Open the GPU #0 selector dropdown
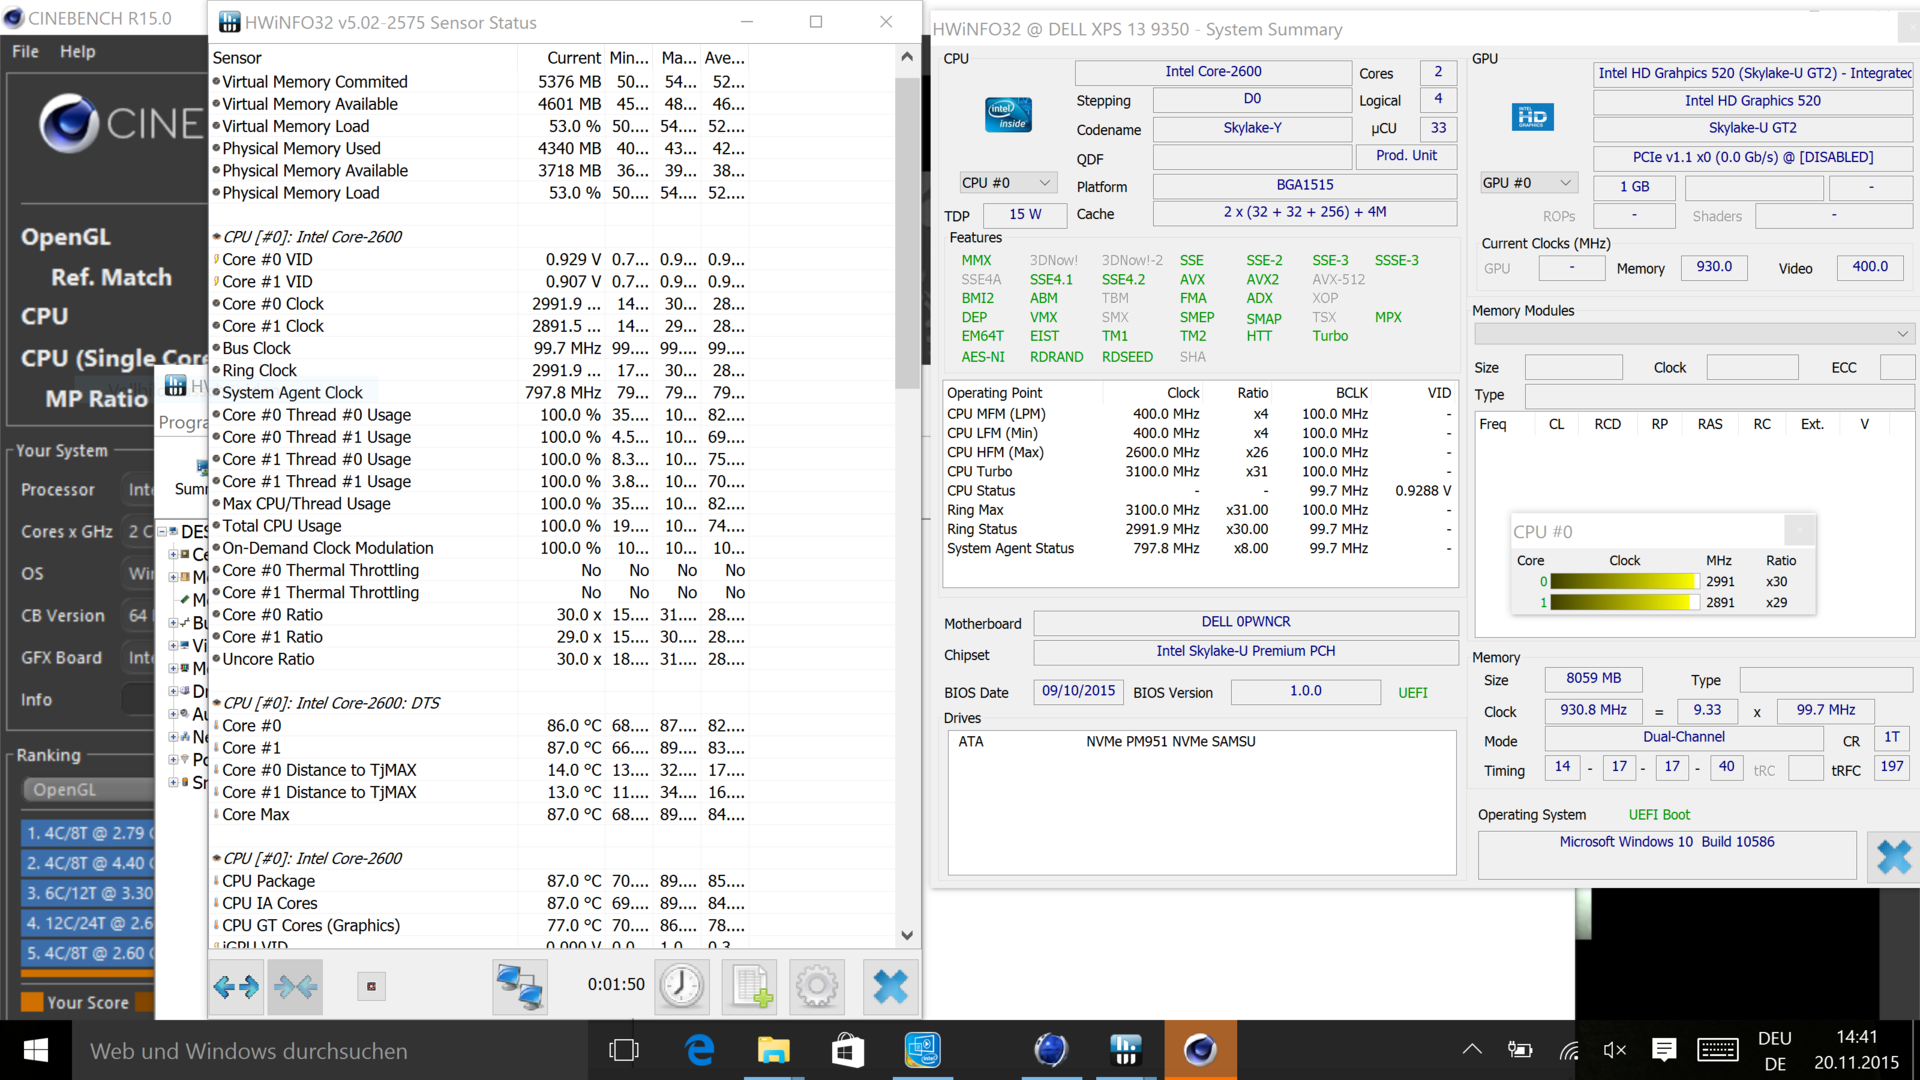 pos(1528,183)
